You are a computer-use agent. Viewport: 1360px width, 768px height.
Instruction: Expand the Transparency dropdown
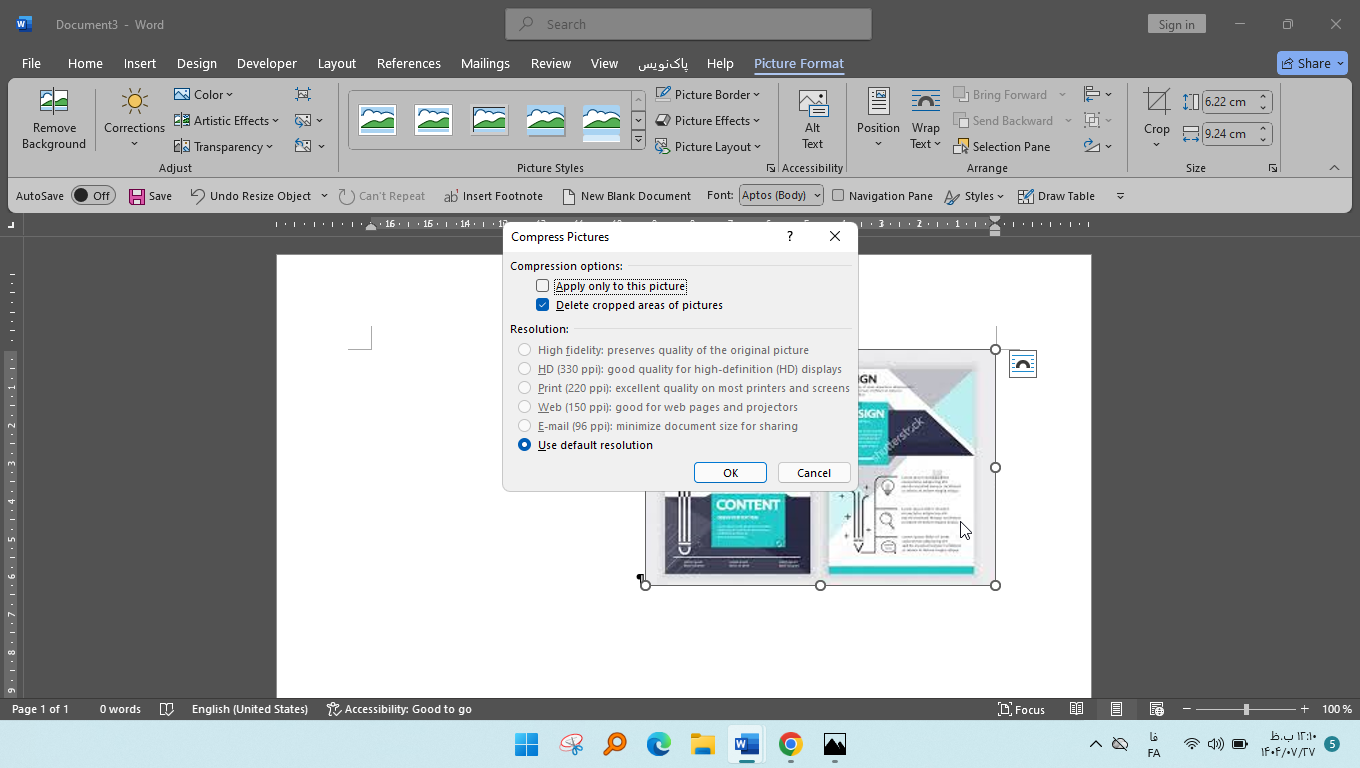click(x=223, y=147)
